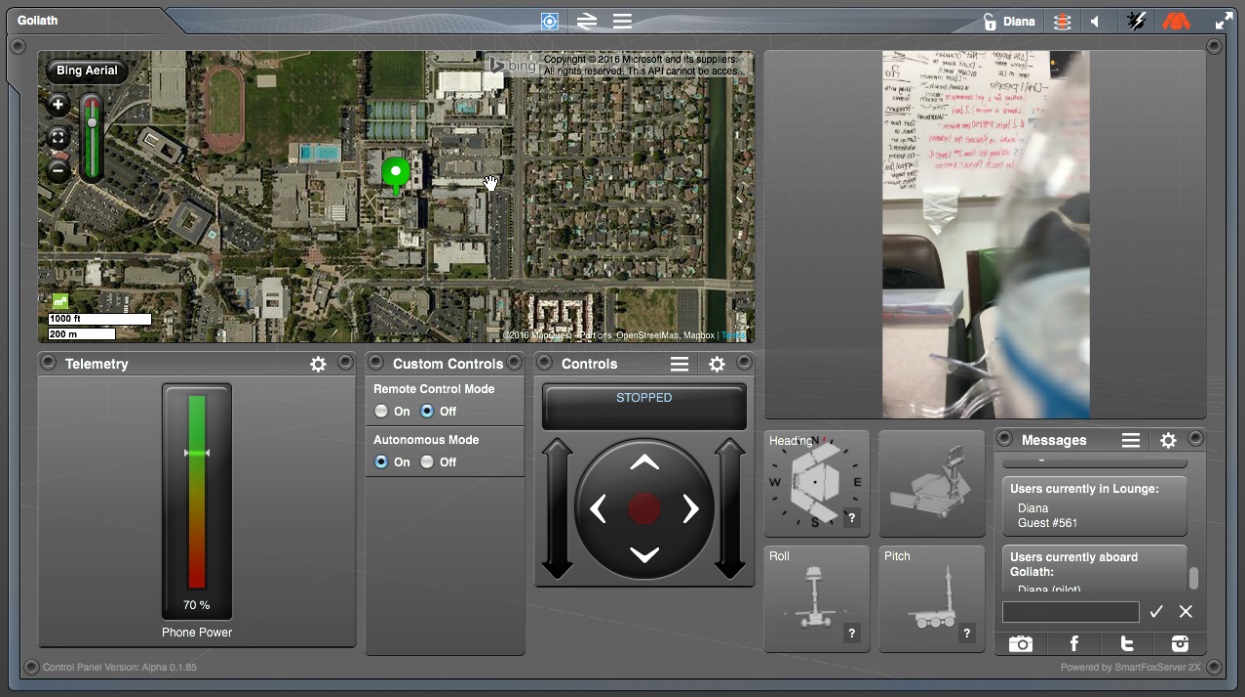Viewport: 1245px width, 697px height.
Task: Click the right vertical double-arrow slider
Action: click(730, 508)
